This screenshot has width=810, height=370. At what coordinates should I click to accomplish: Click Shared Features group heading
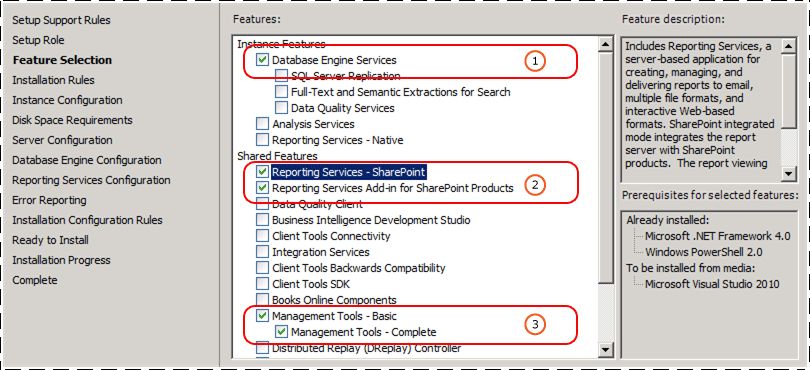click(x=277, y=156)
